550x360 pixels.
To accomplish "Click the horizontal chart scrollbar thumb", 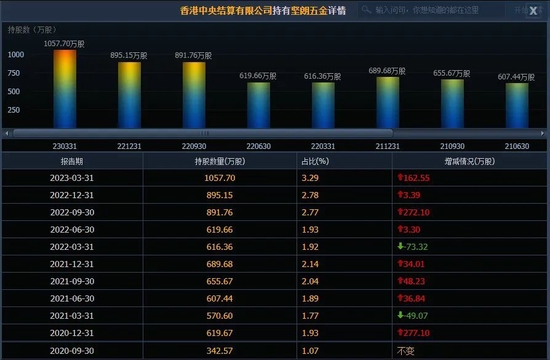I will (x=203, y=133).
